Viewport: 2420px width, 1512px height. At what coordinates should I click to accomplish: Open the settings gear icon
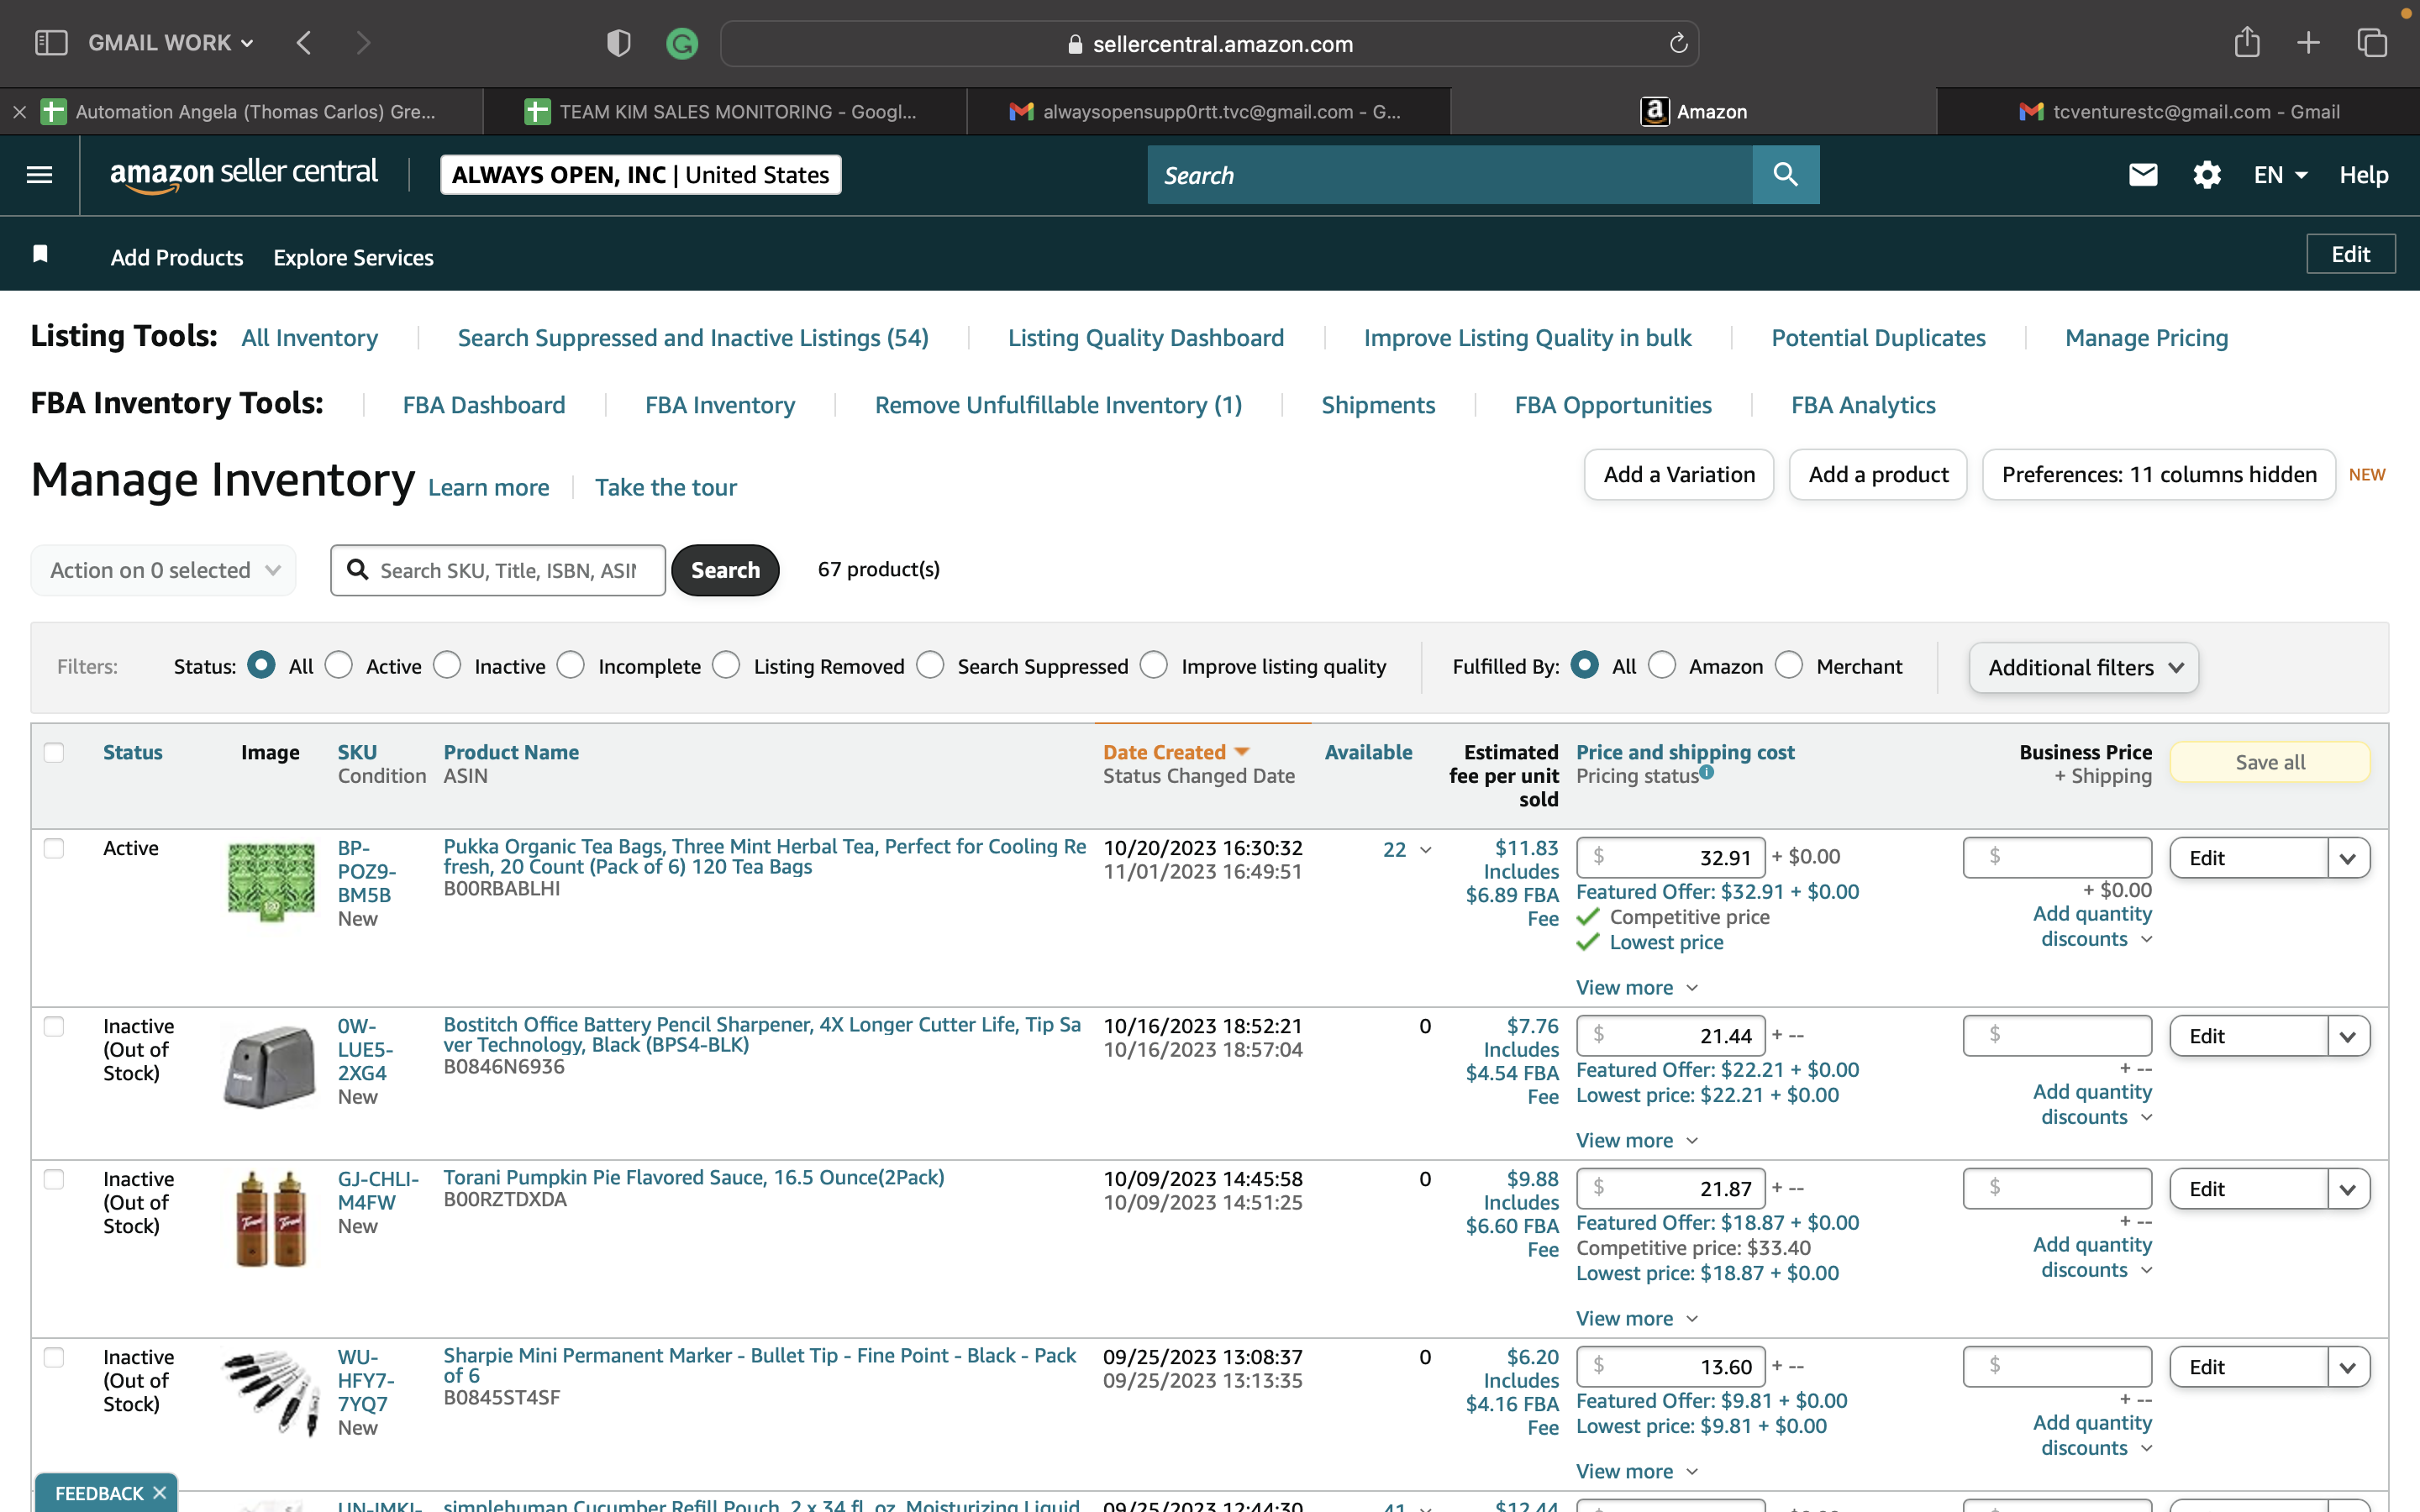tap(2207, 175)
